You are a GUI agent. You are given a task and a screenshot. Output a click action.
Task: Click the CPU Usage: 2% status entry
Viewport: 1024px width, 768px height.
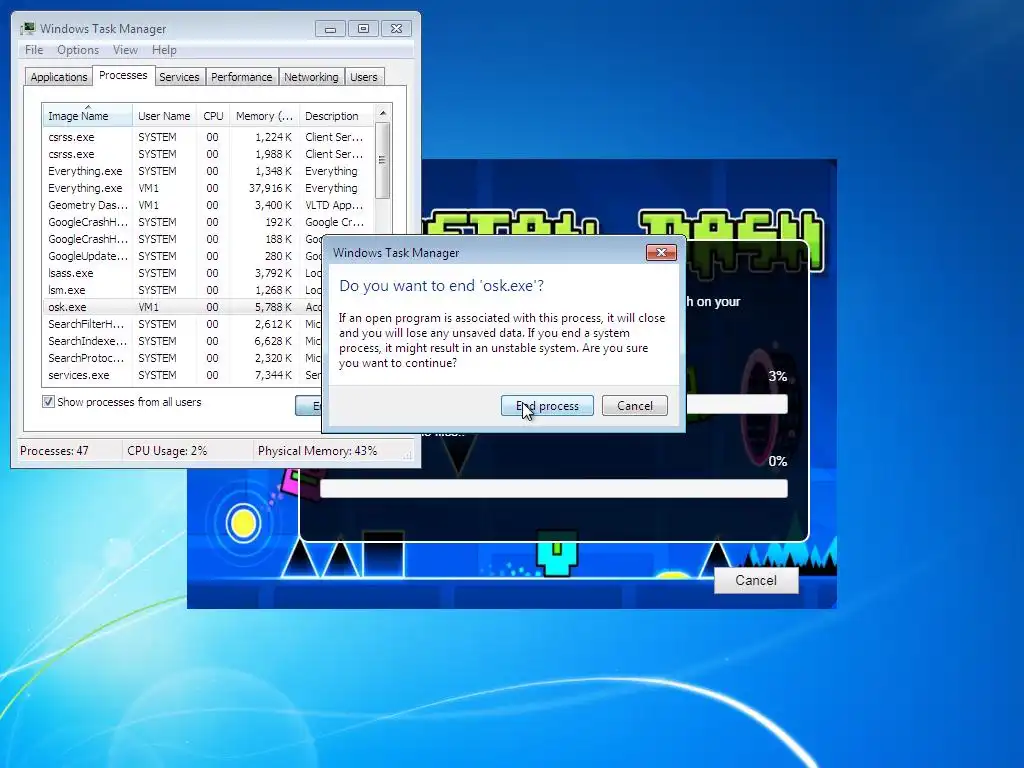pyautogui.click(x=167, y=451)
